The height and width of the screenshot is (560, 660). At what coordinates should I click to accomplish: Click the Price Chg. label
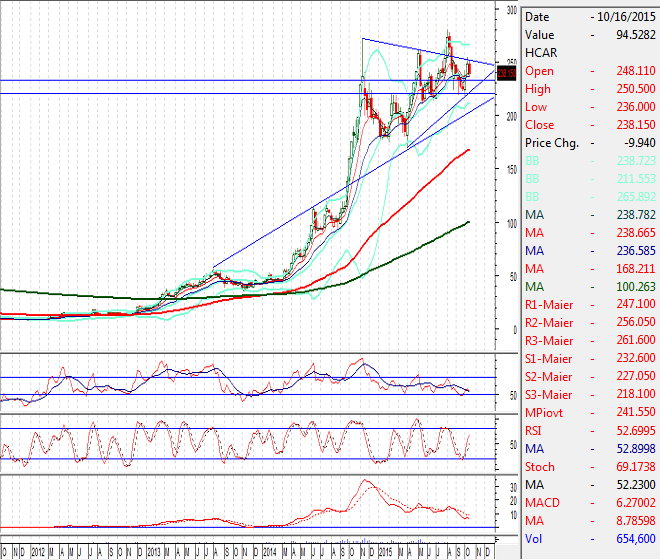[x=551, y=143]
